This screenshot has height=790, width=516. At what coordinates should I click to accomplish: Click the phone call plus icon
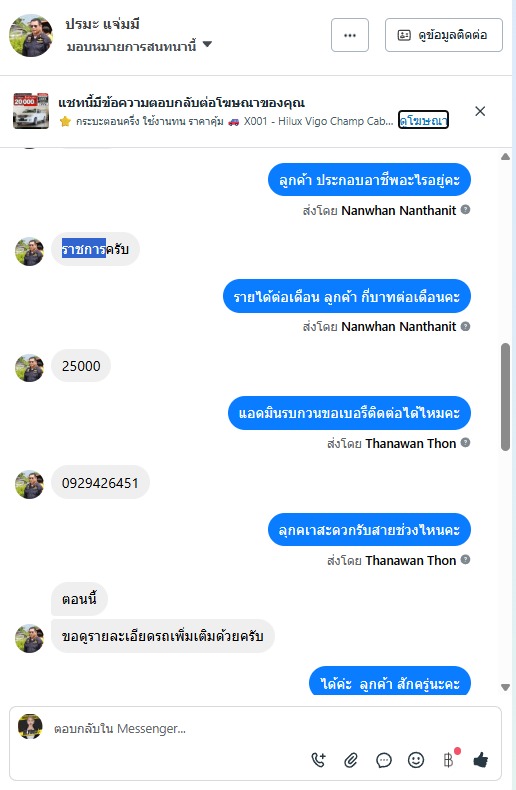(x=318, y=759)
